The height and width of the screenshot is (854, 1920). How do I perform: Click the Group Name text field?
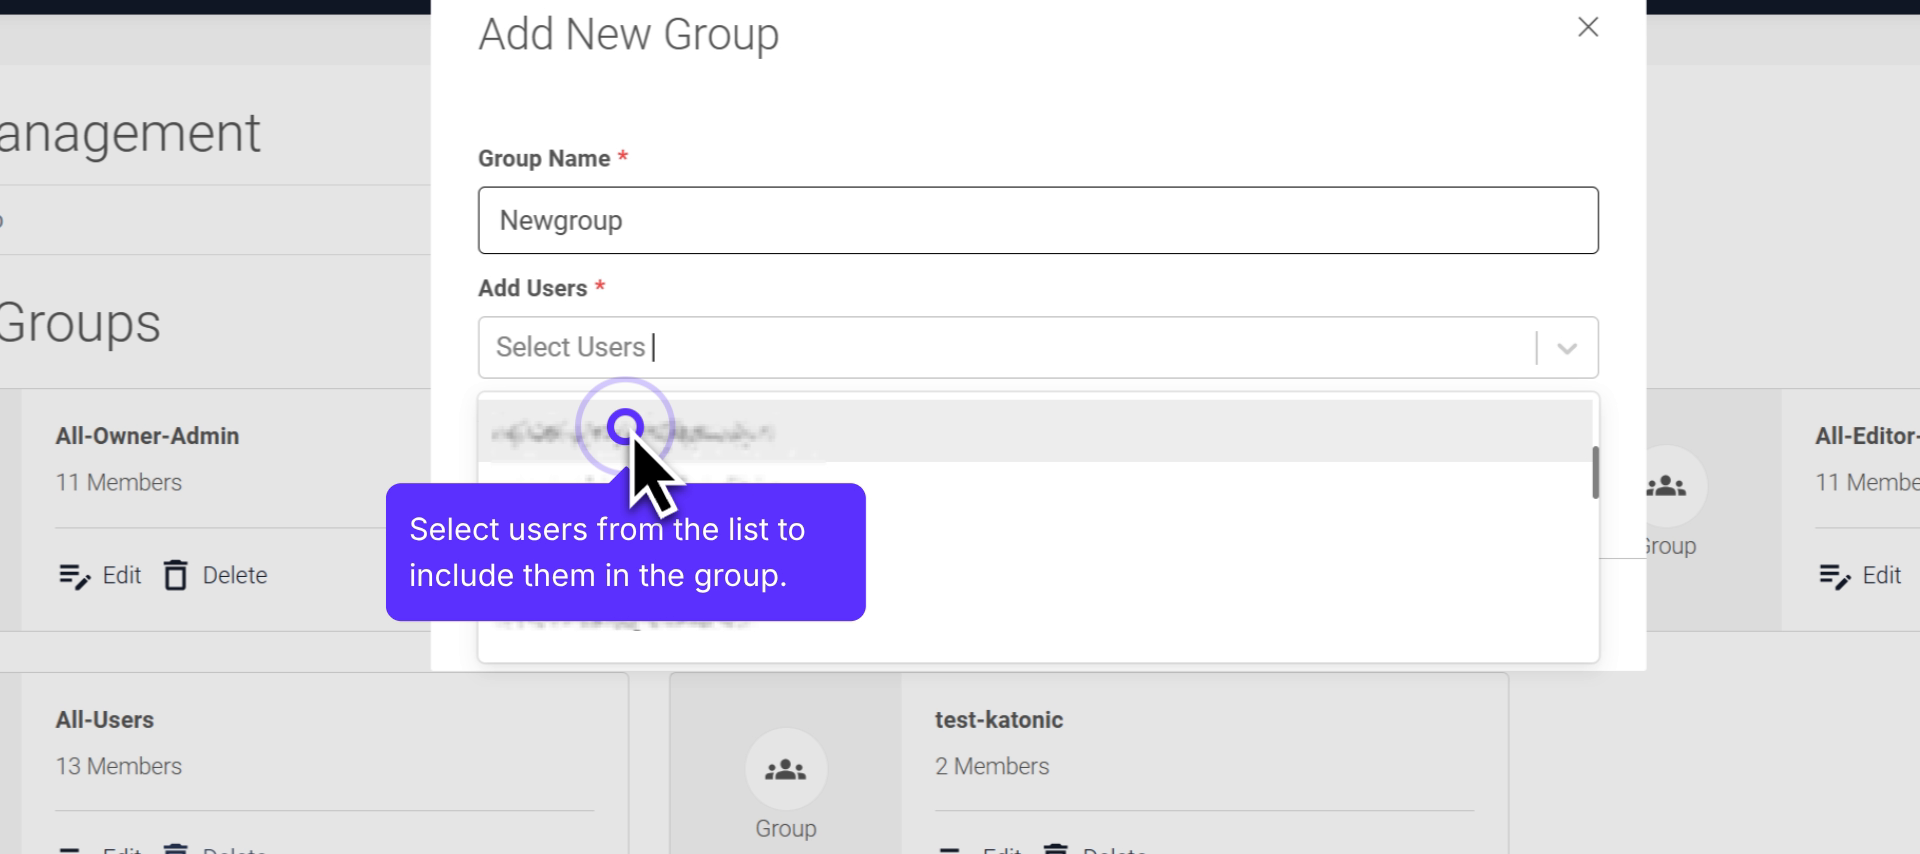[x=1037, y=220]
